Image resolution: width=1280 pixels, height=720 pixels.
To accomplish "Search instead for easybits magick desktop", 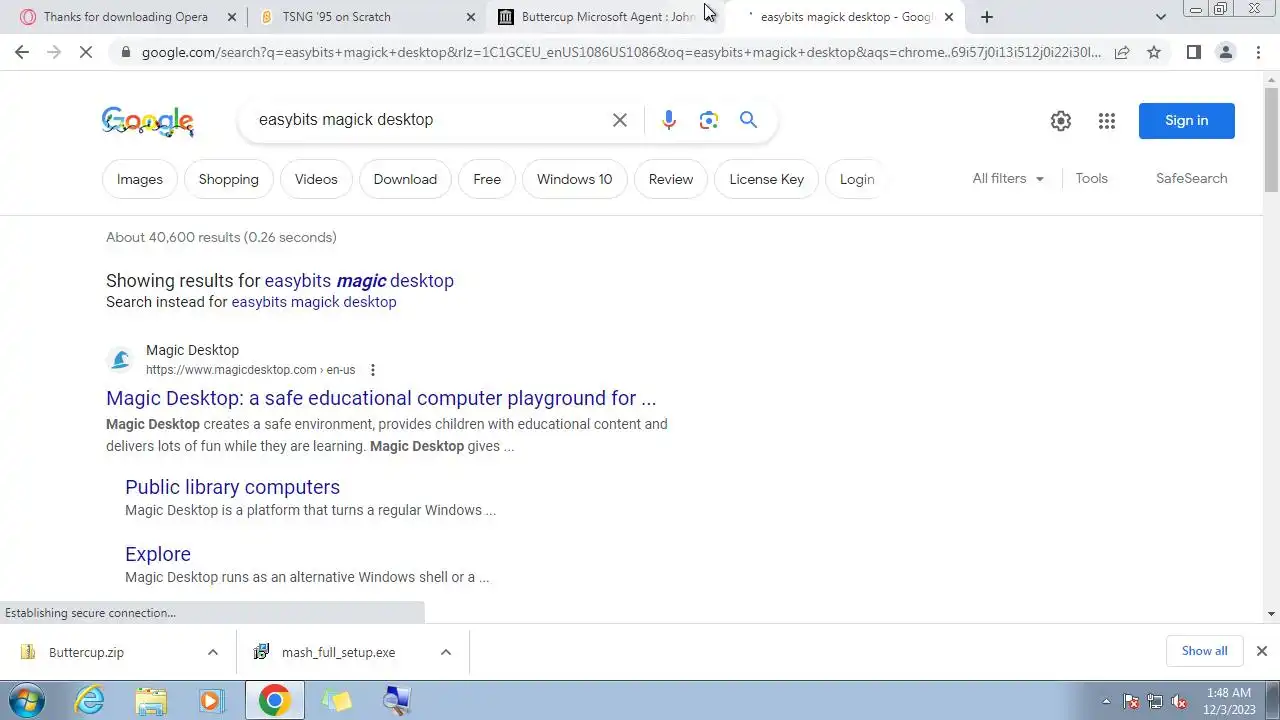I will tap(314, 302).
